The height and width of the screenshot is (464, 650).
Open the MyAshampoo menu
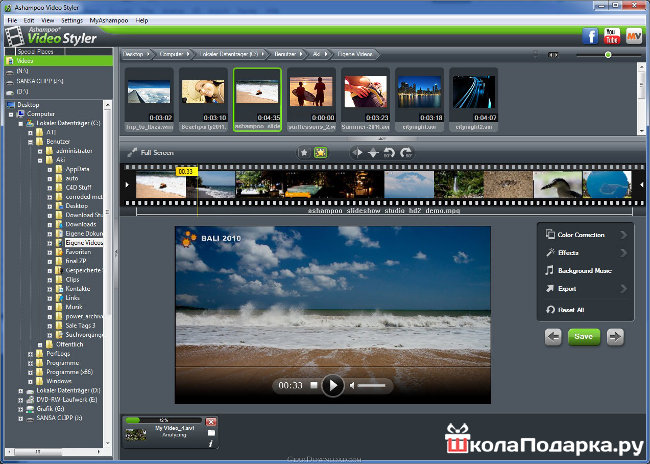(109, 20)
